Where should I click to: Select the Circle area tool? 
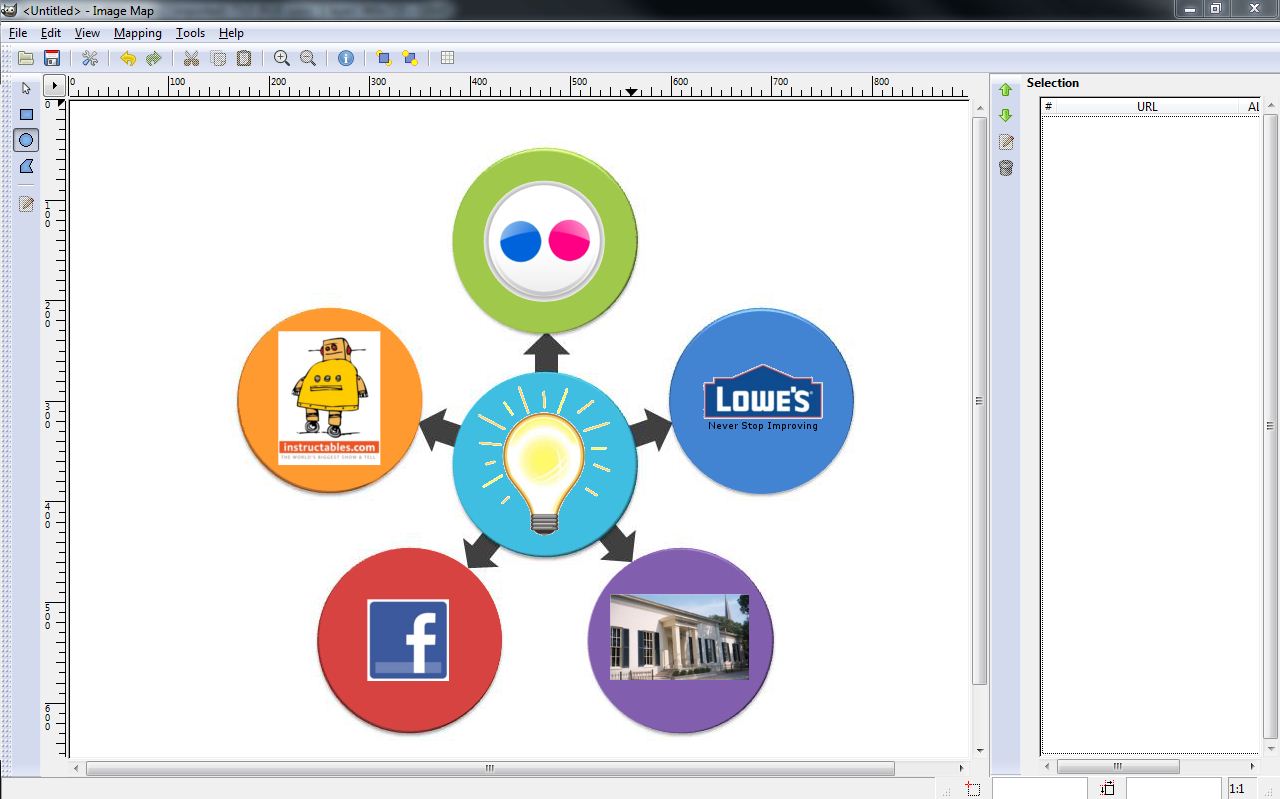pos(26,140)
